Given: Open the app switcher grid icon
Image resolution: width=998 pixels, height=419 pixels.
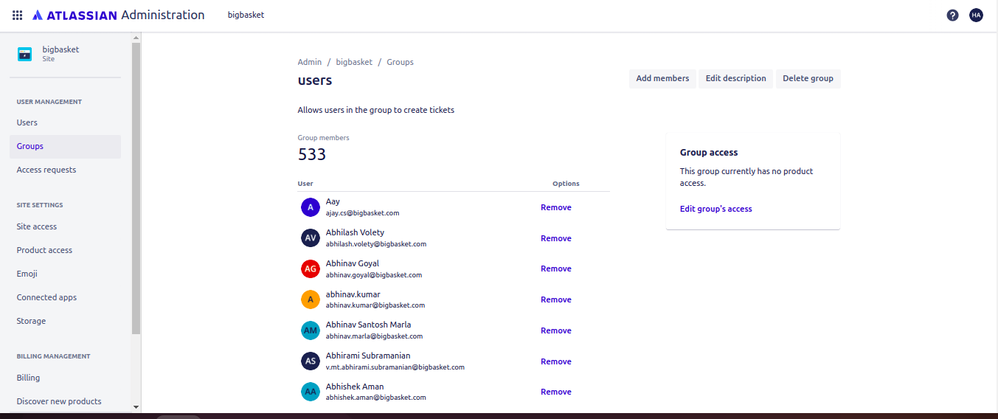Looking at the screenshot, I should point(17,15).
